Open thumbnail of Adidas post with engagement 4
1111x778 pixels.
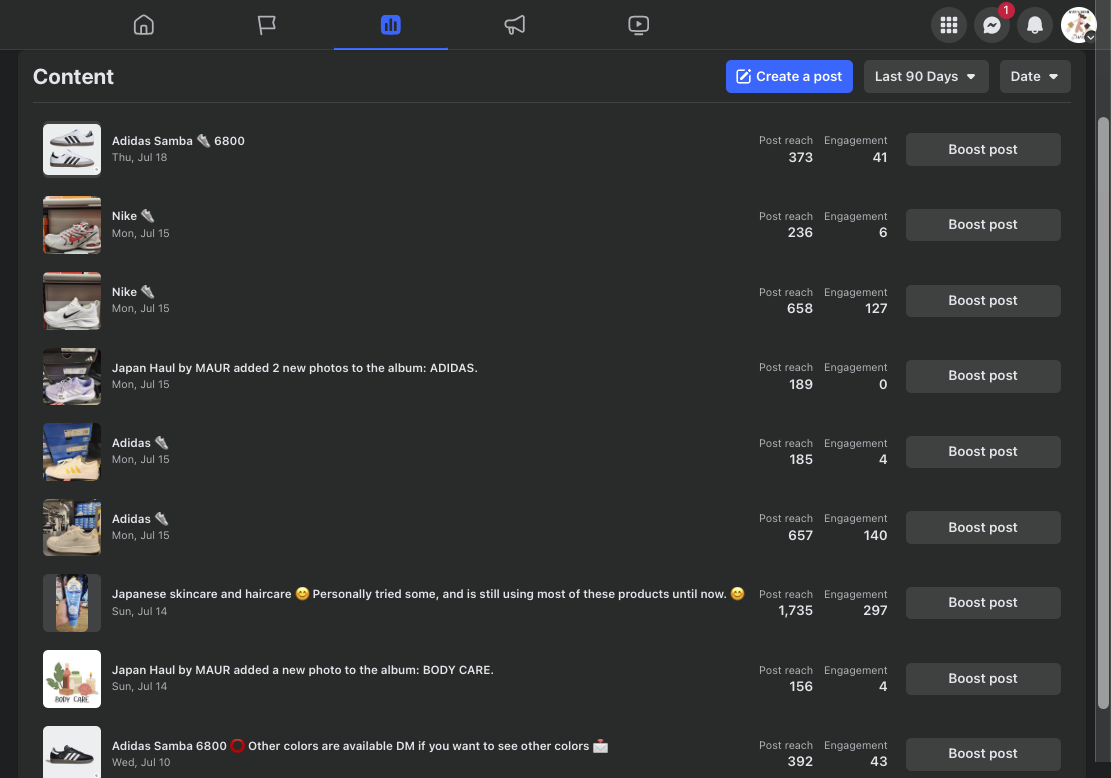[x=72, y=451]
